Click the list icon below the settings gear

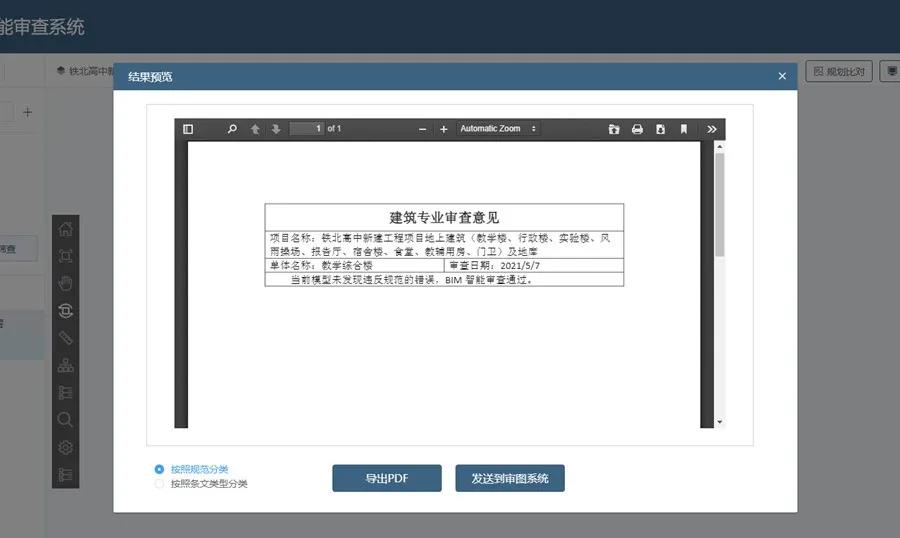coord(65,474)
